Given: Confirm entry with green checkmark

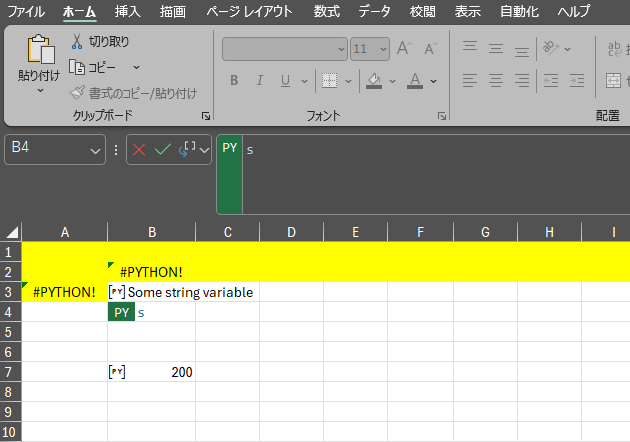Looking at the screenshot, I should click(163, 149).
